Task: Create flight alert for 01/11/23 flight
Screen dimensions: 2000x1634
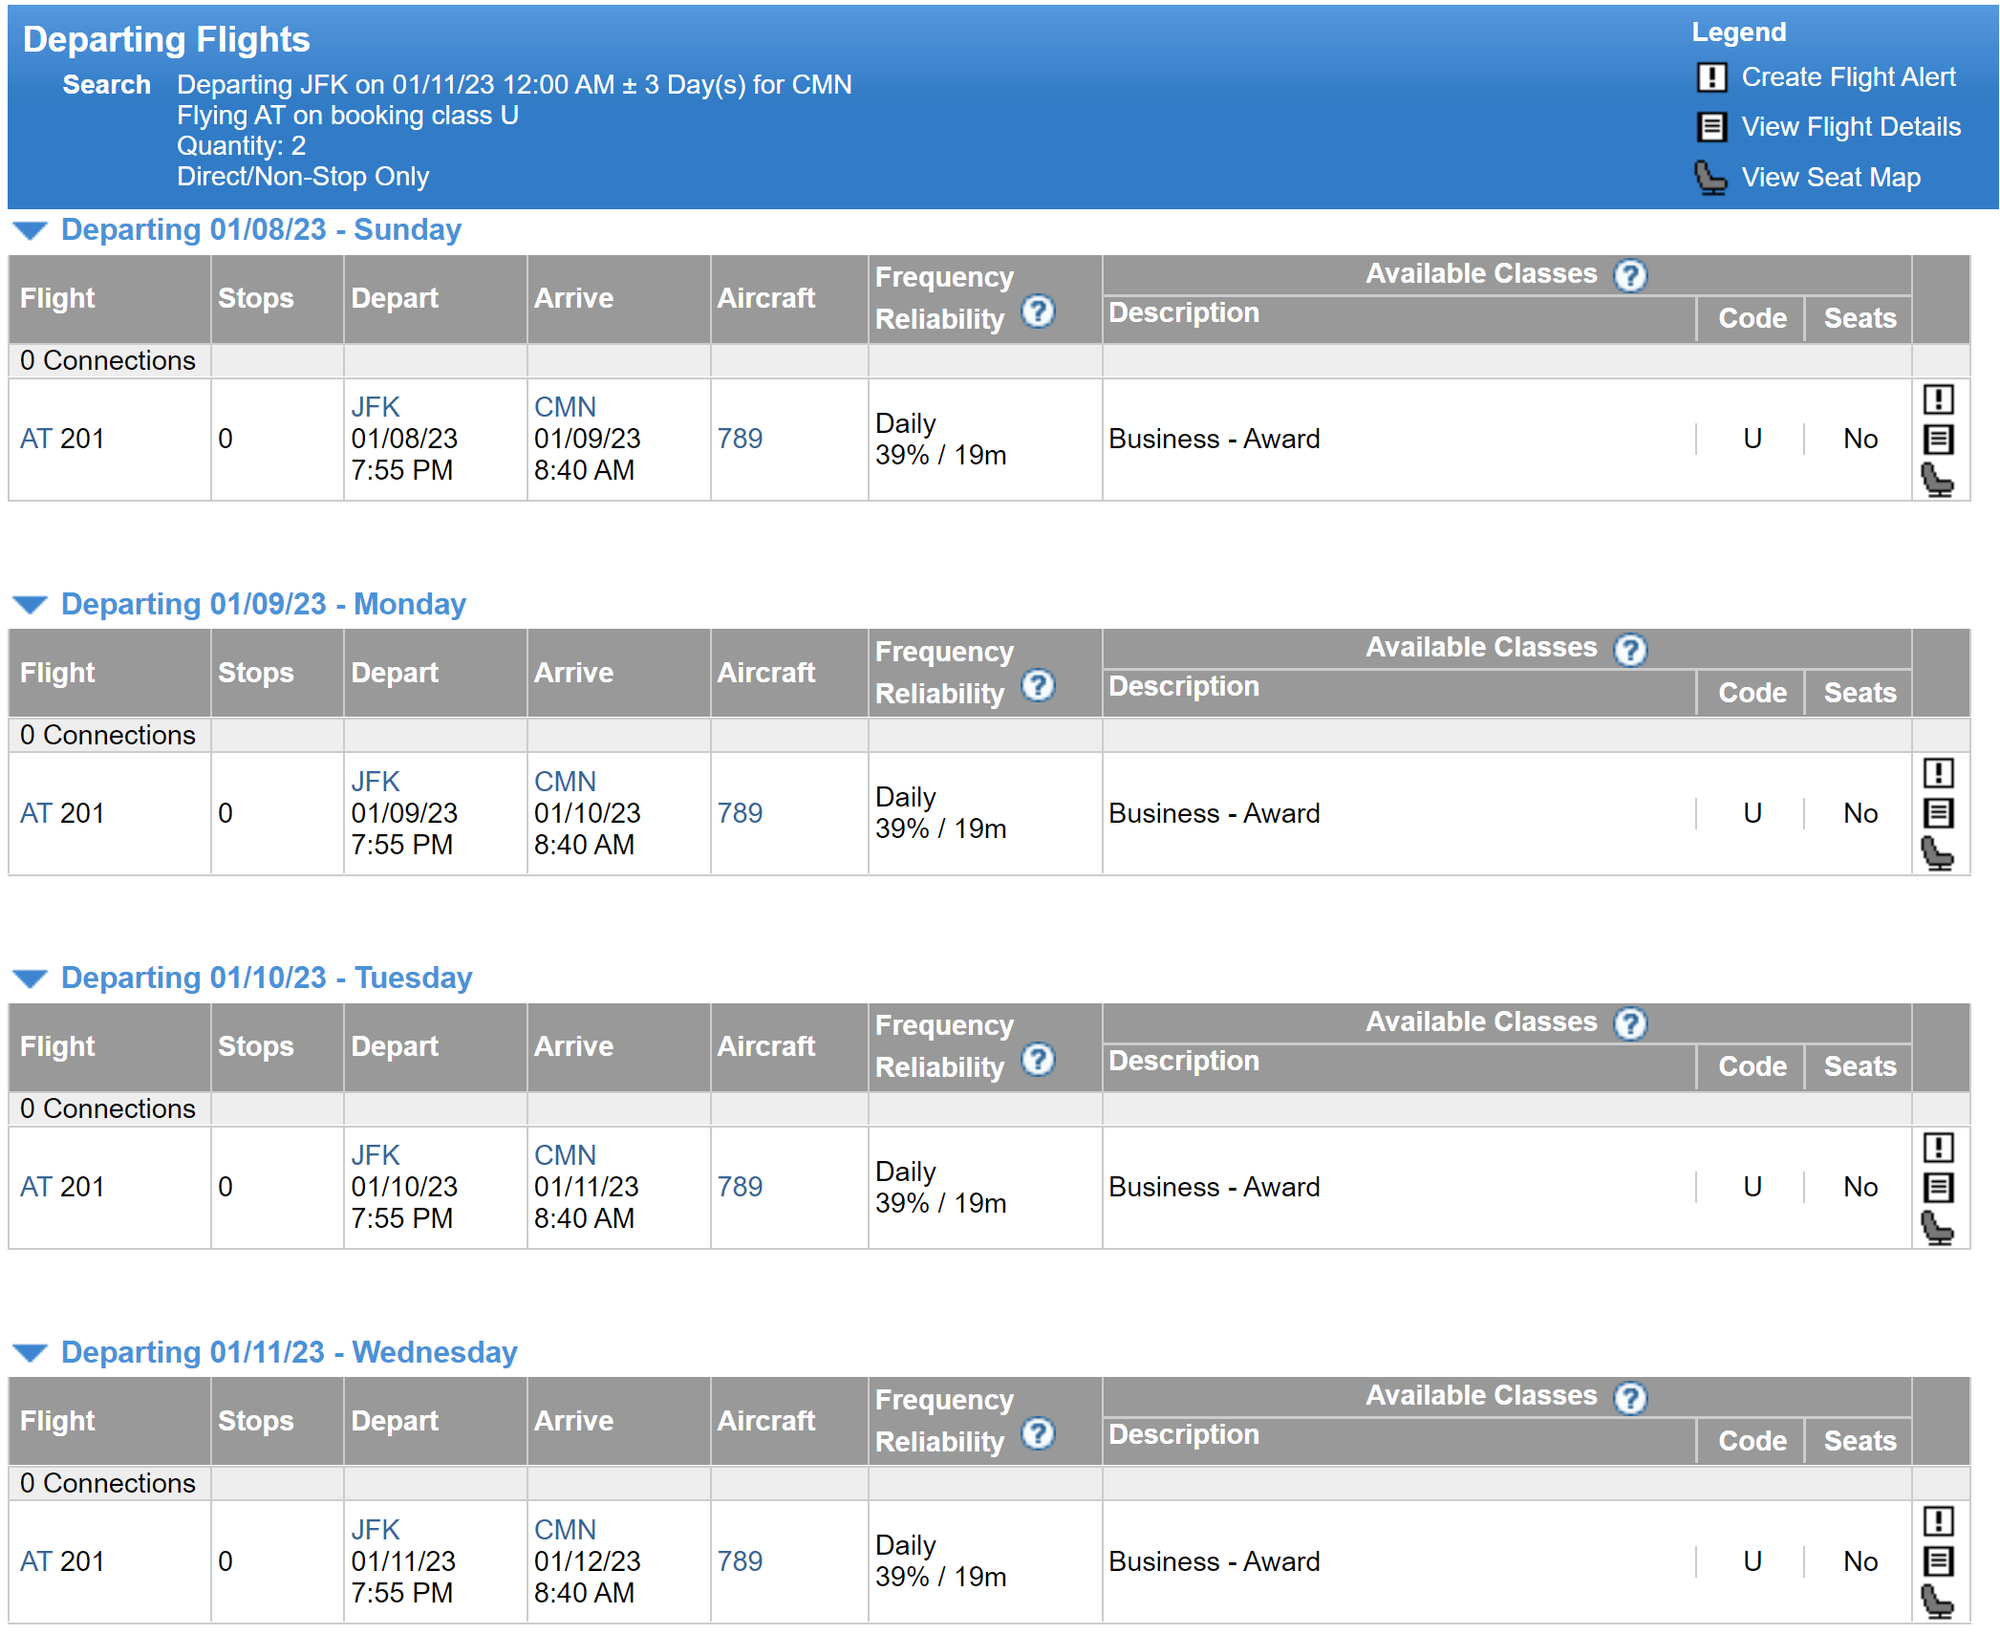Action: coord(1938,1521)
